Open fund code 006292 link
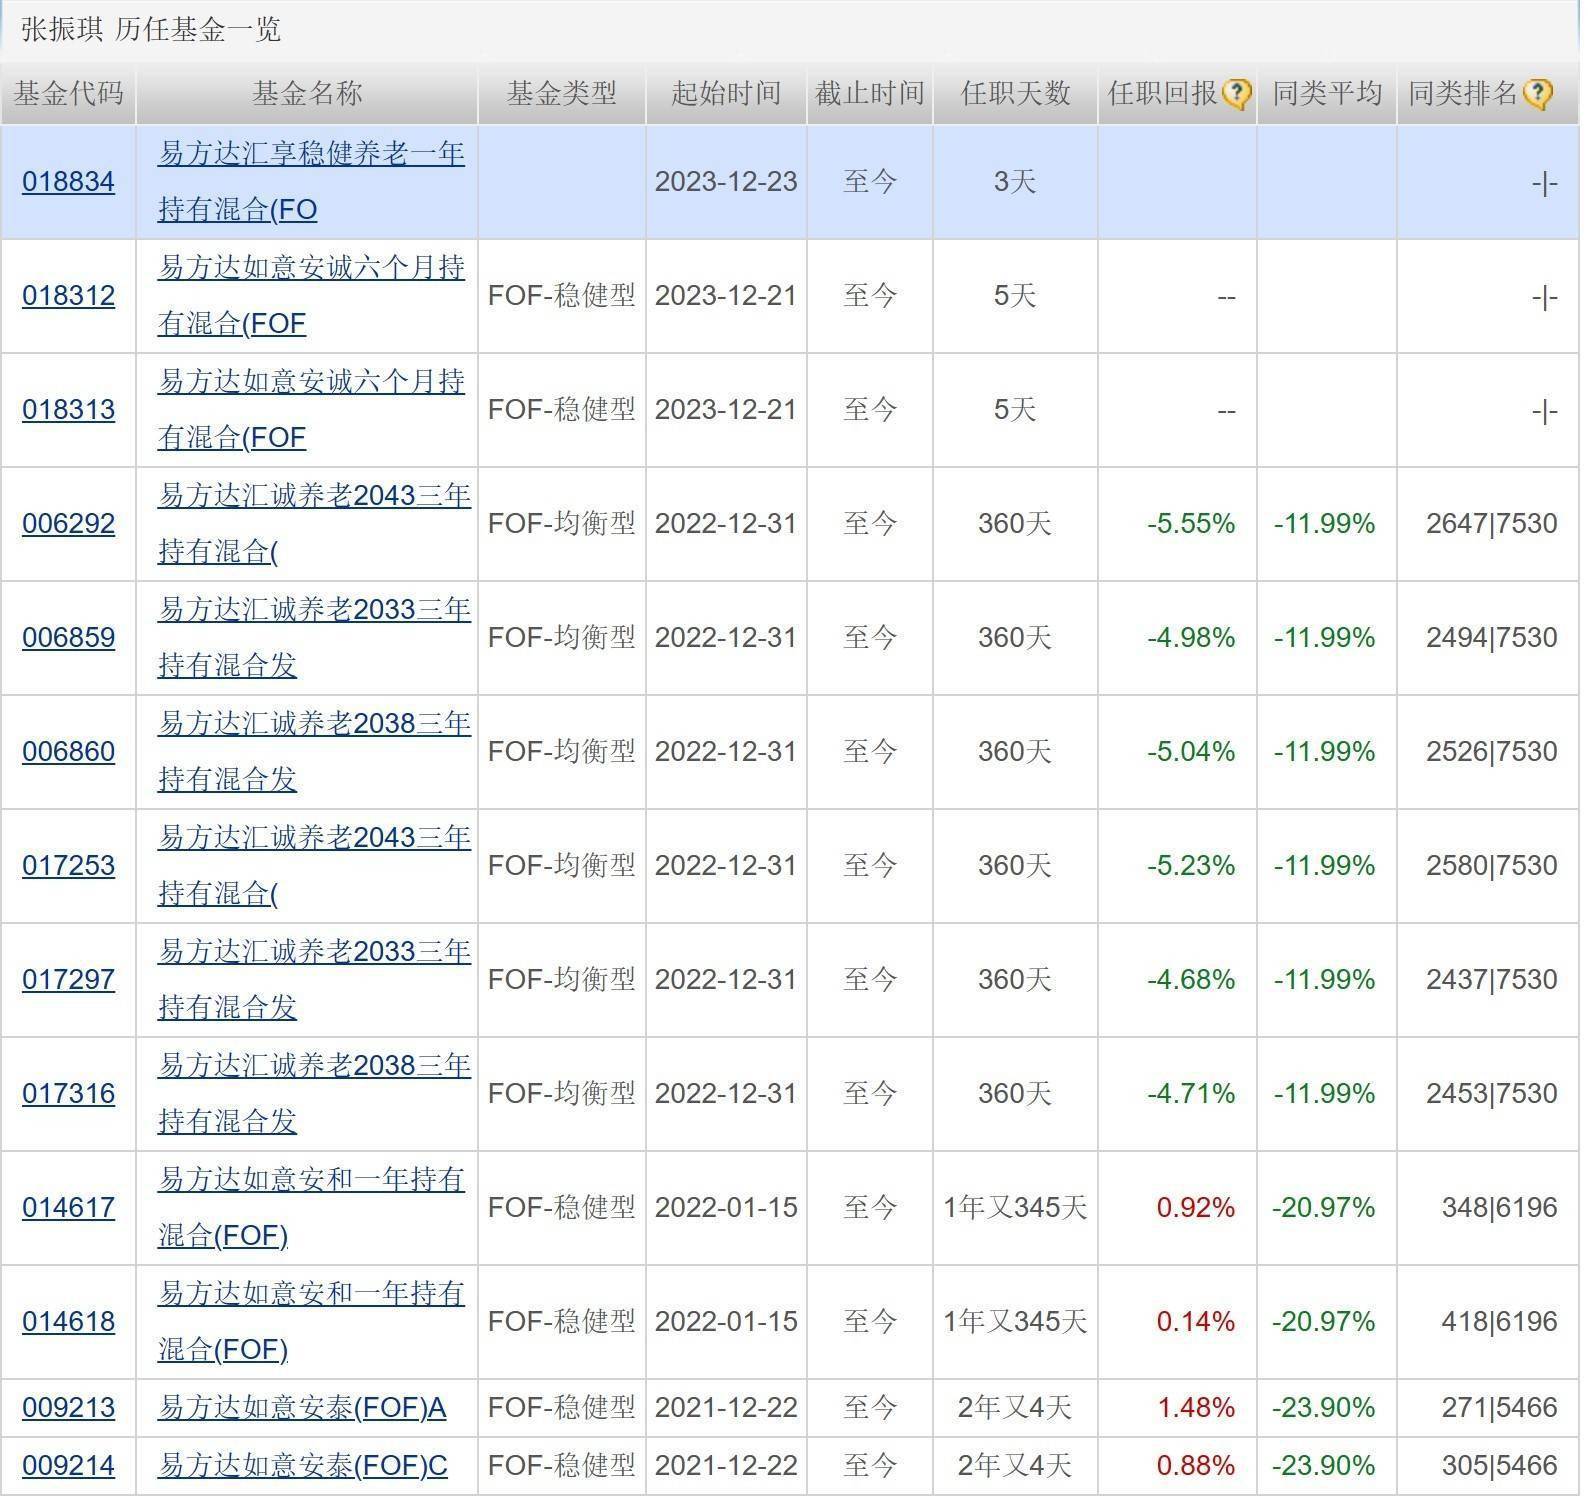Screen dimensions: 1588x1504 coord(68,524)
